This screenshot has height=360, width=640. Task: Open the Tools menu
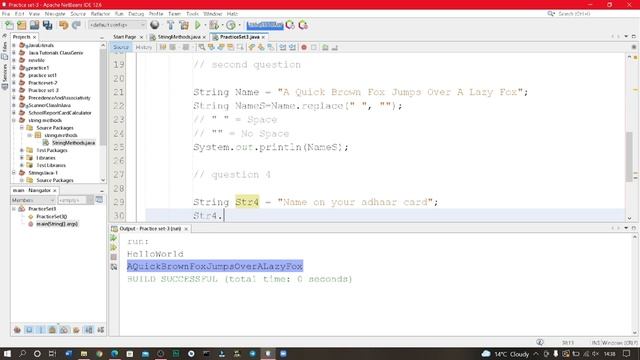(x=192, y=13)
